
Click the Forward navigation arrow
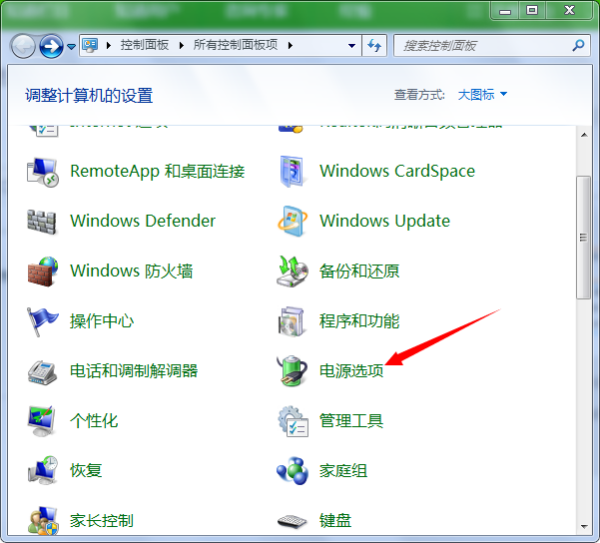[x=51, y=46]
